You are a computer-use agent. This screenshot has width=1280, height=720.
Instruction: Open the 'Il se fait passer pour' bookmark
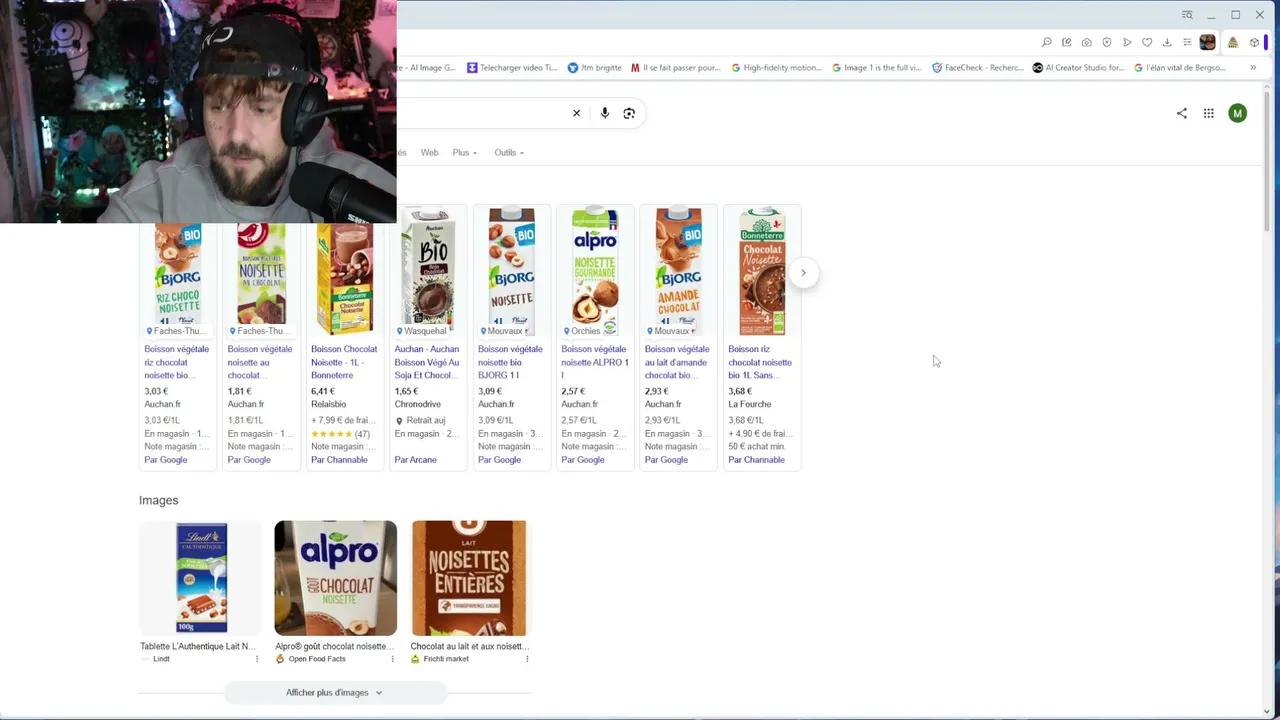(x=676, y=68)
